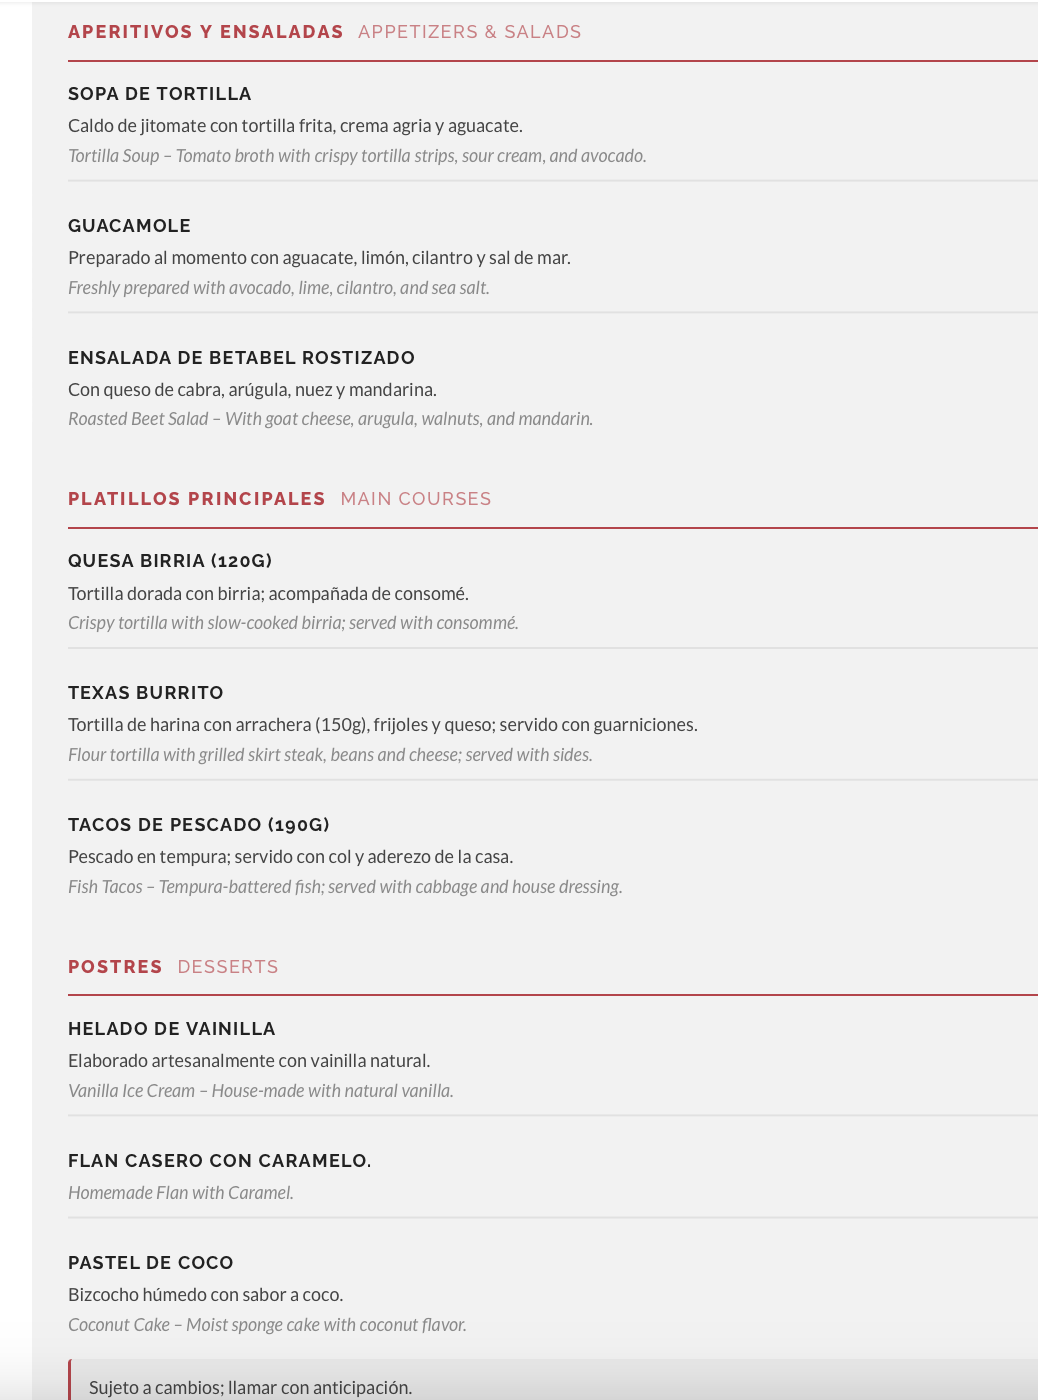Click the Appetizers & Salads English subtitle
The image size is (1038, 1400).
click(469, 32)
